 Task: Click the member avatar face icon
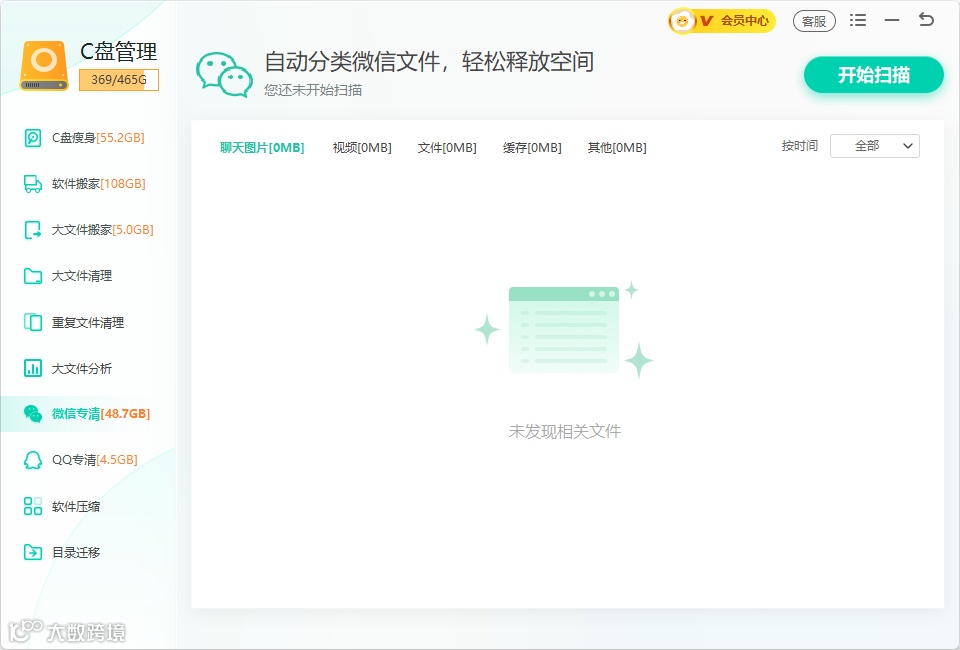tap(681, 21)
